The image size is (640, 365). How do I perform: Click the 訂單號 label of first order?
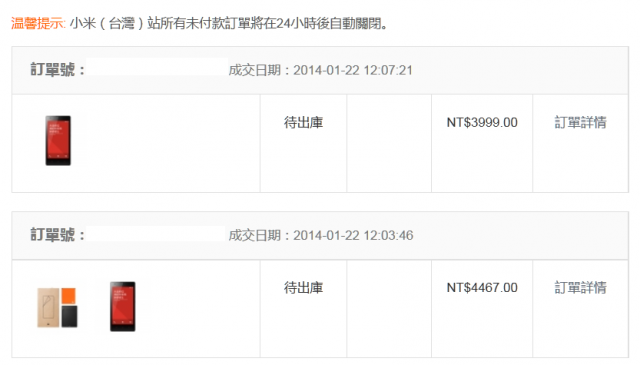(x=58, y=70)
